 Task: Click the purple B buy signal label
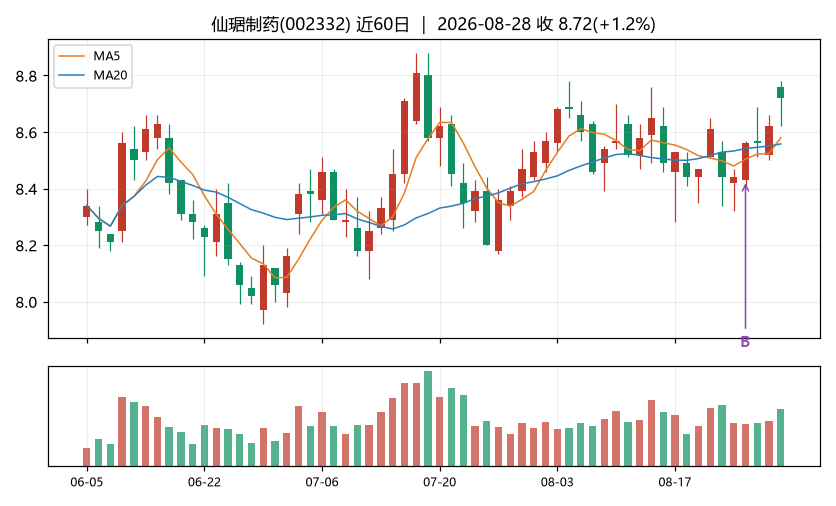745,342
